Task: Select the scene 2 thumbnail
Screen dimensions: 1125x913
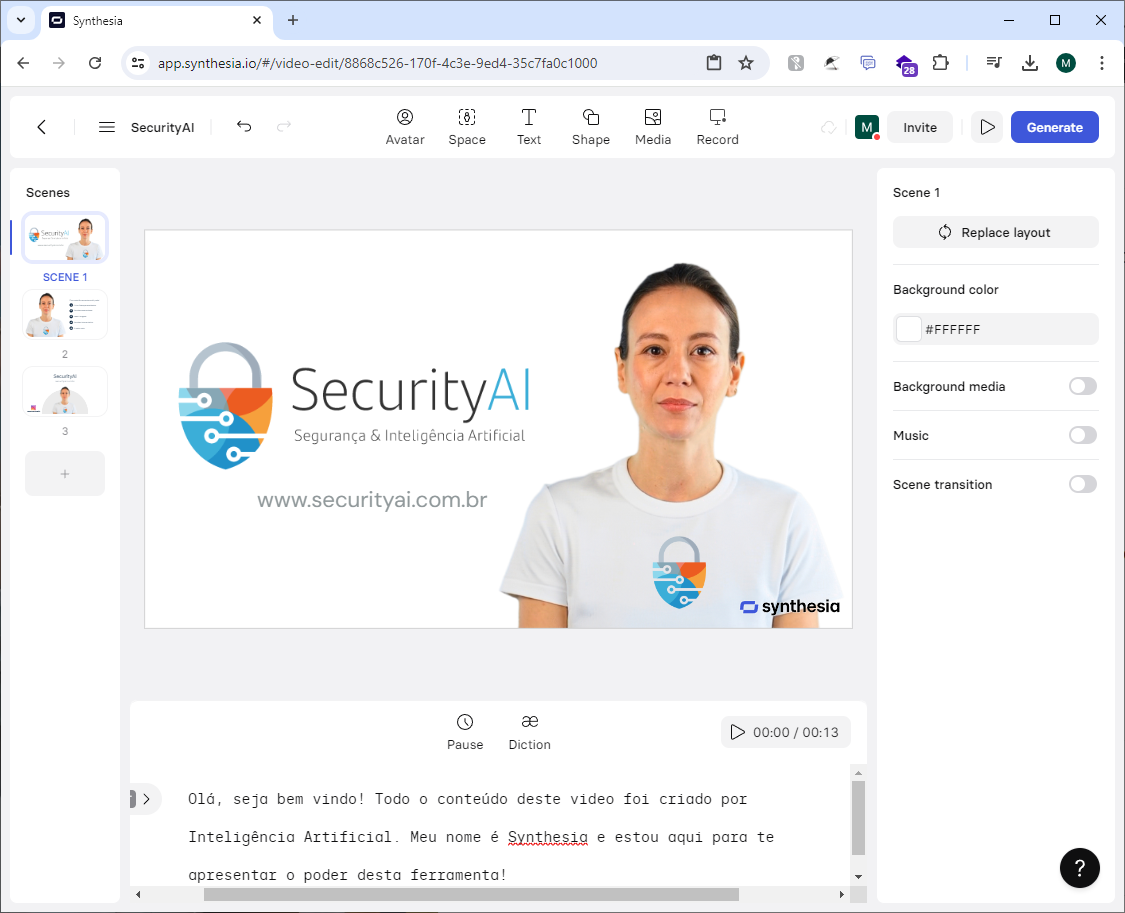Action: tap(65, 314)
